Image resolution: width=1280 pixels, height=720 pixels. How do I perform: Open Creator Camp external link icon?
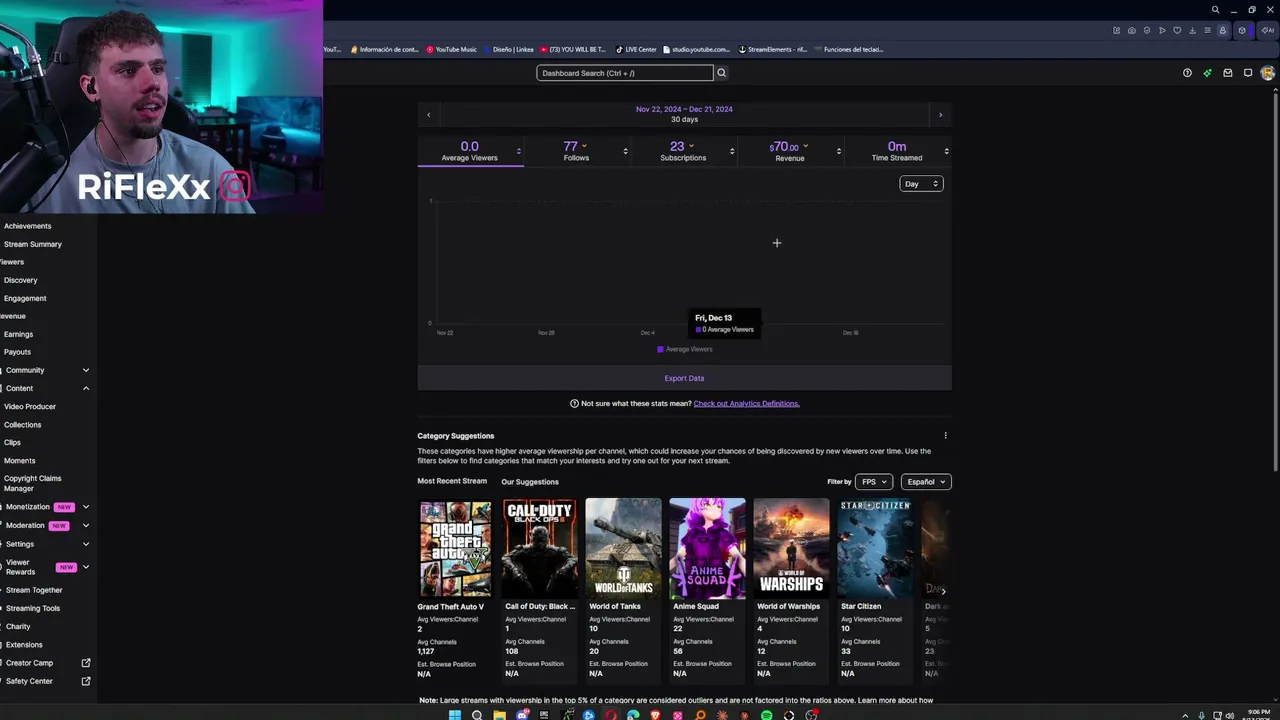pos(86,663)
